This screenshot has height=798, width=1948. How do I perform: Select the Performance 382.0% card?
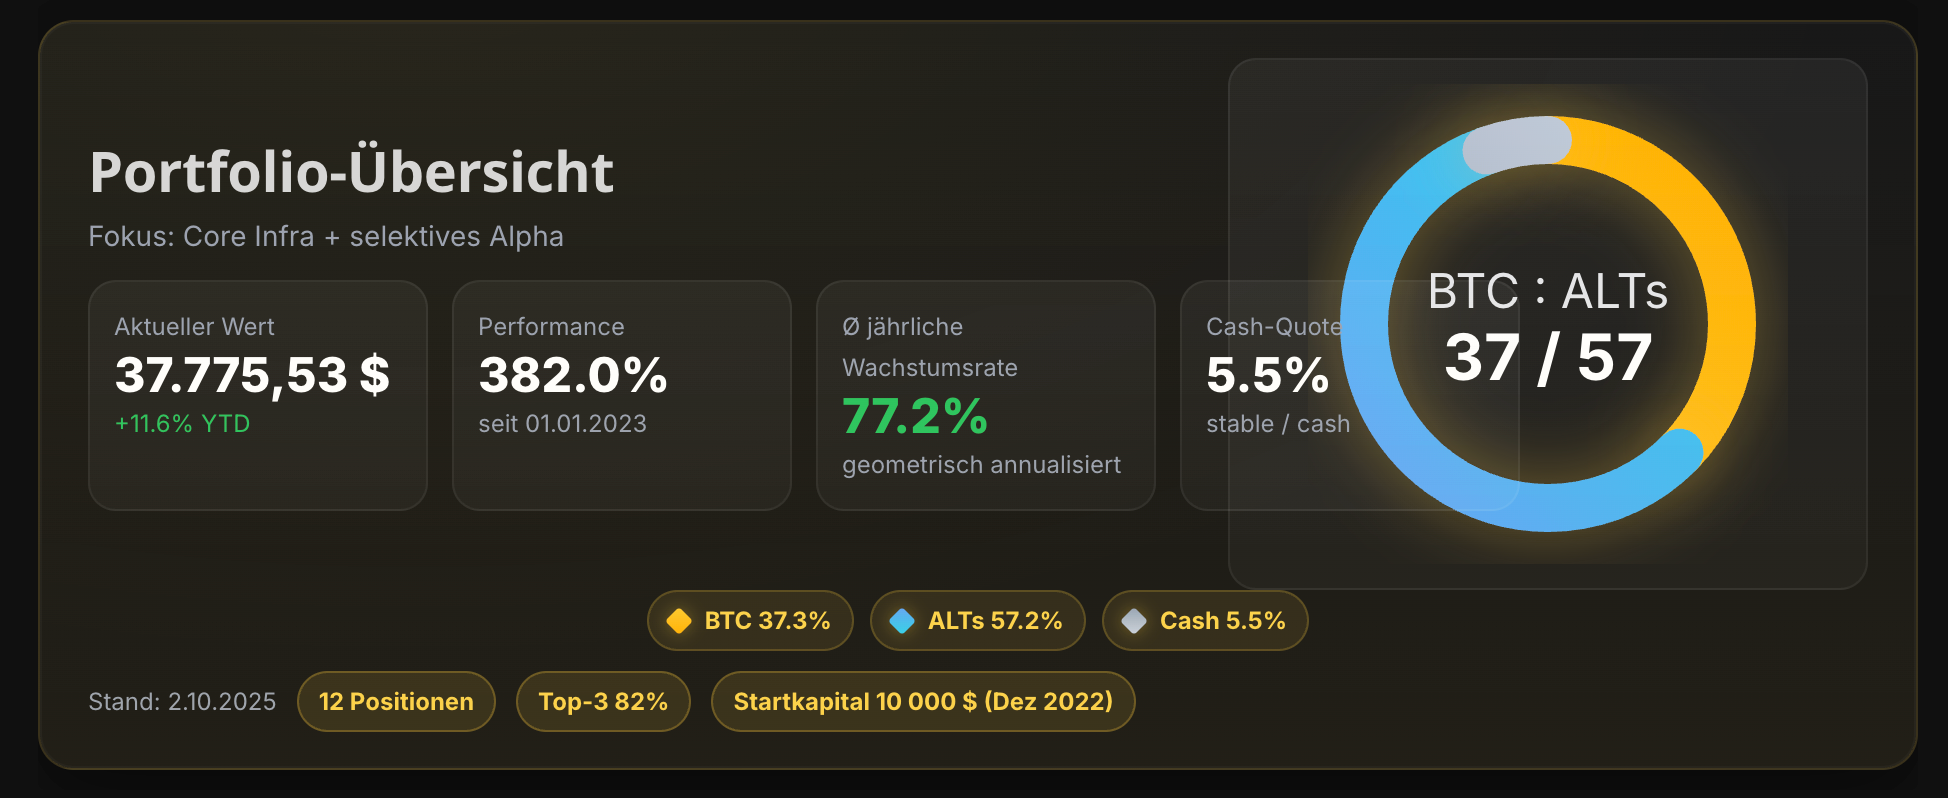pos(621,396)
